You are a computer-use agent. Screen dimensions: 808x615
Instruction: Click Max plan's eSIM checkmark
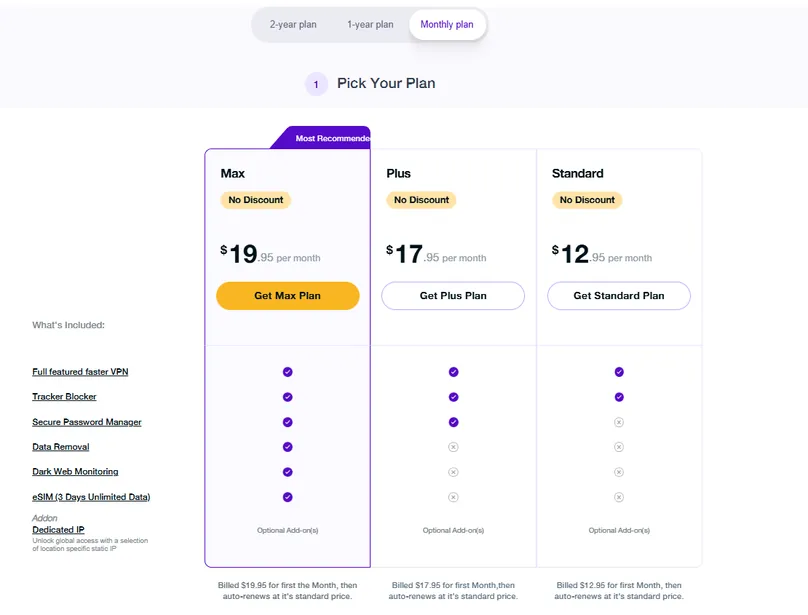(x=288, y=497)
